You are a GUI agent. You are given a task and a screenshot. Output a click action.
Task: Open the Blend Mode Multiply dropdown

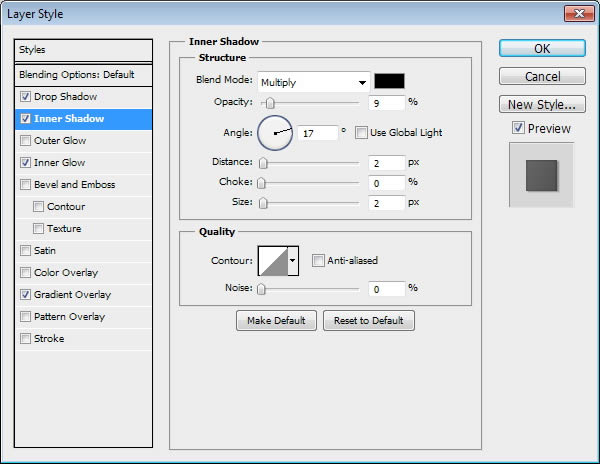click(x=314, y=82)
